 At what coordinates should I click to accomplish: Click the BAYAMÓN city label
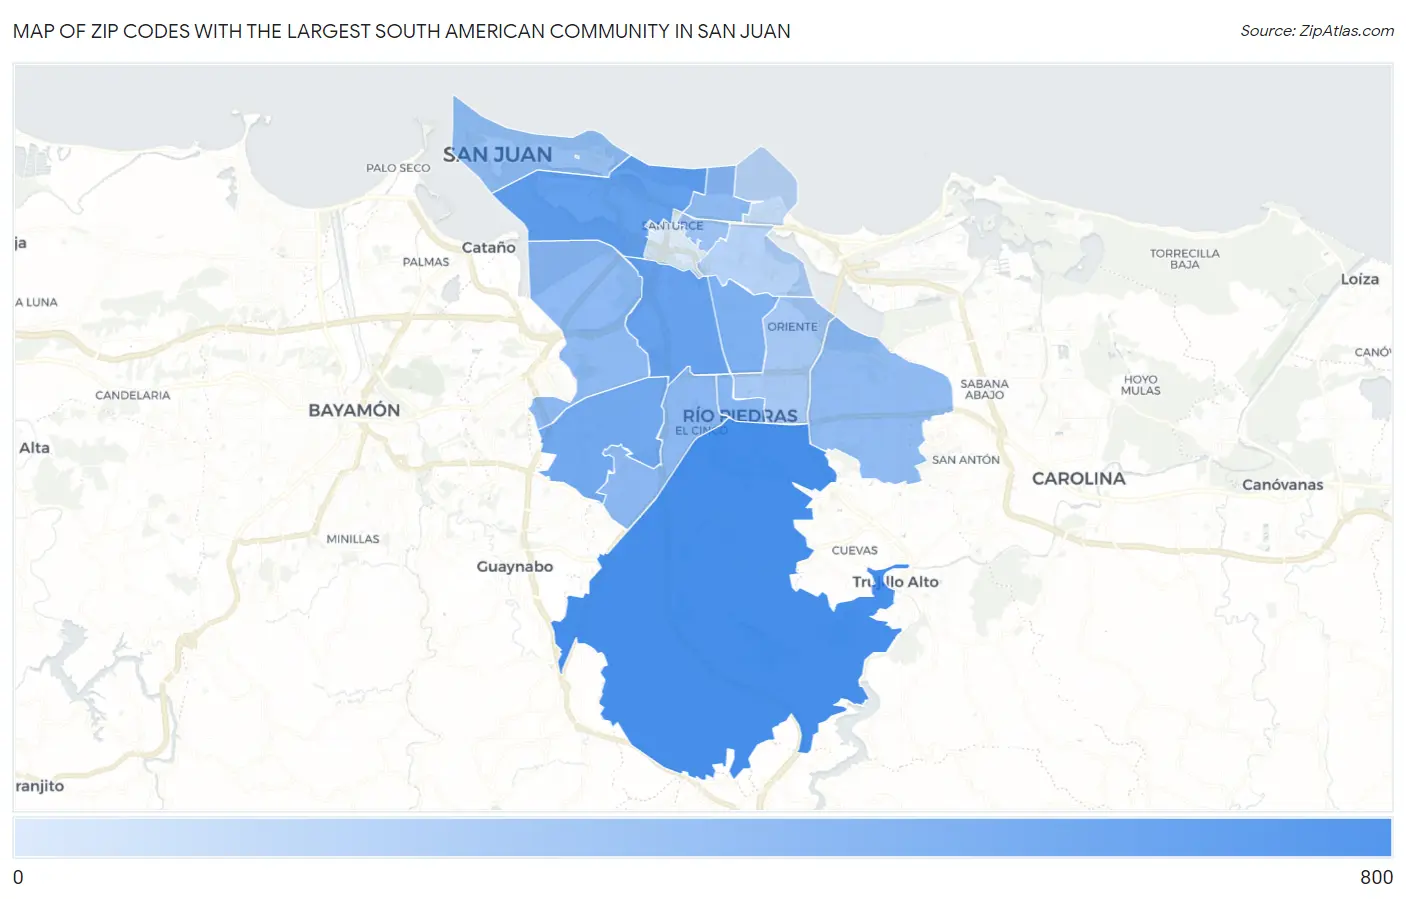(354, 410)
